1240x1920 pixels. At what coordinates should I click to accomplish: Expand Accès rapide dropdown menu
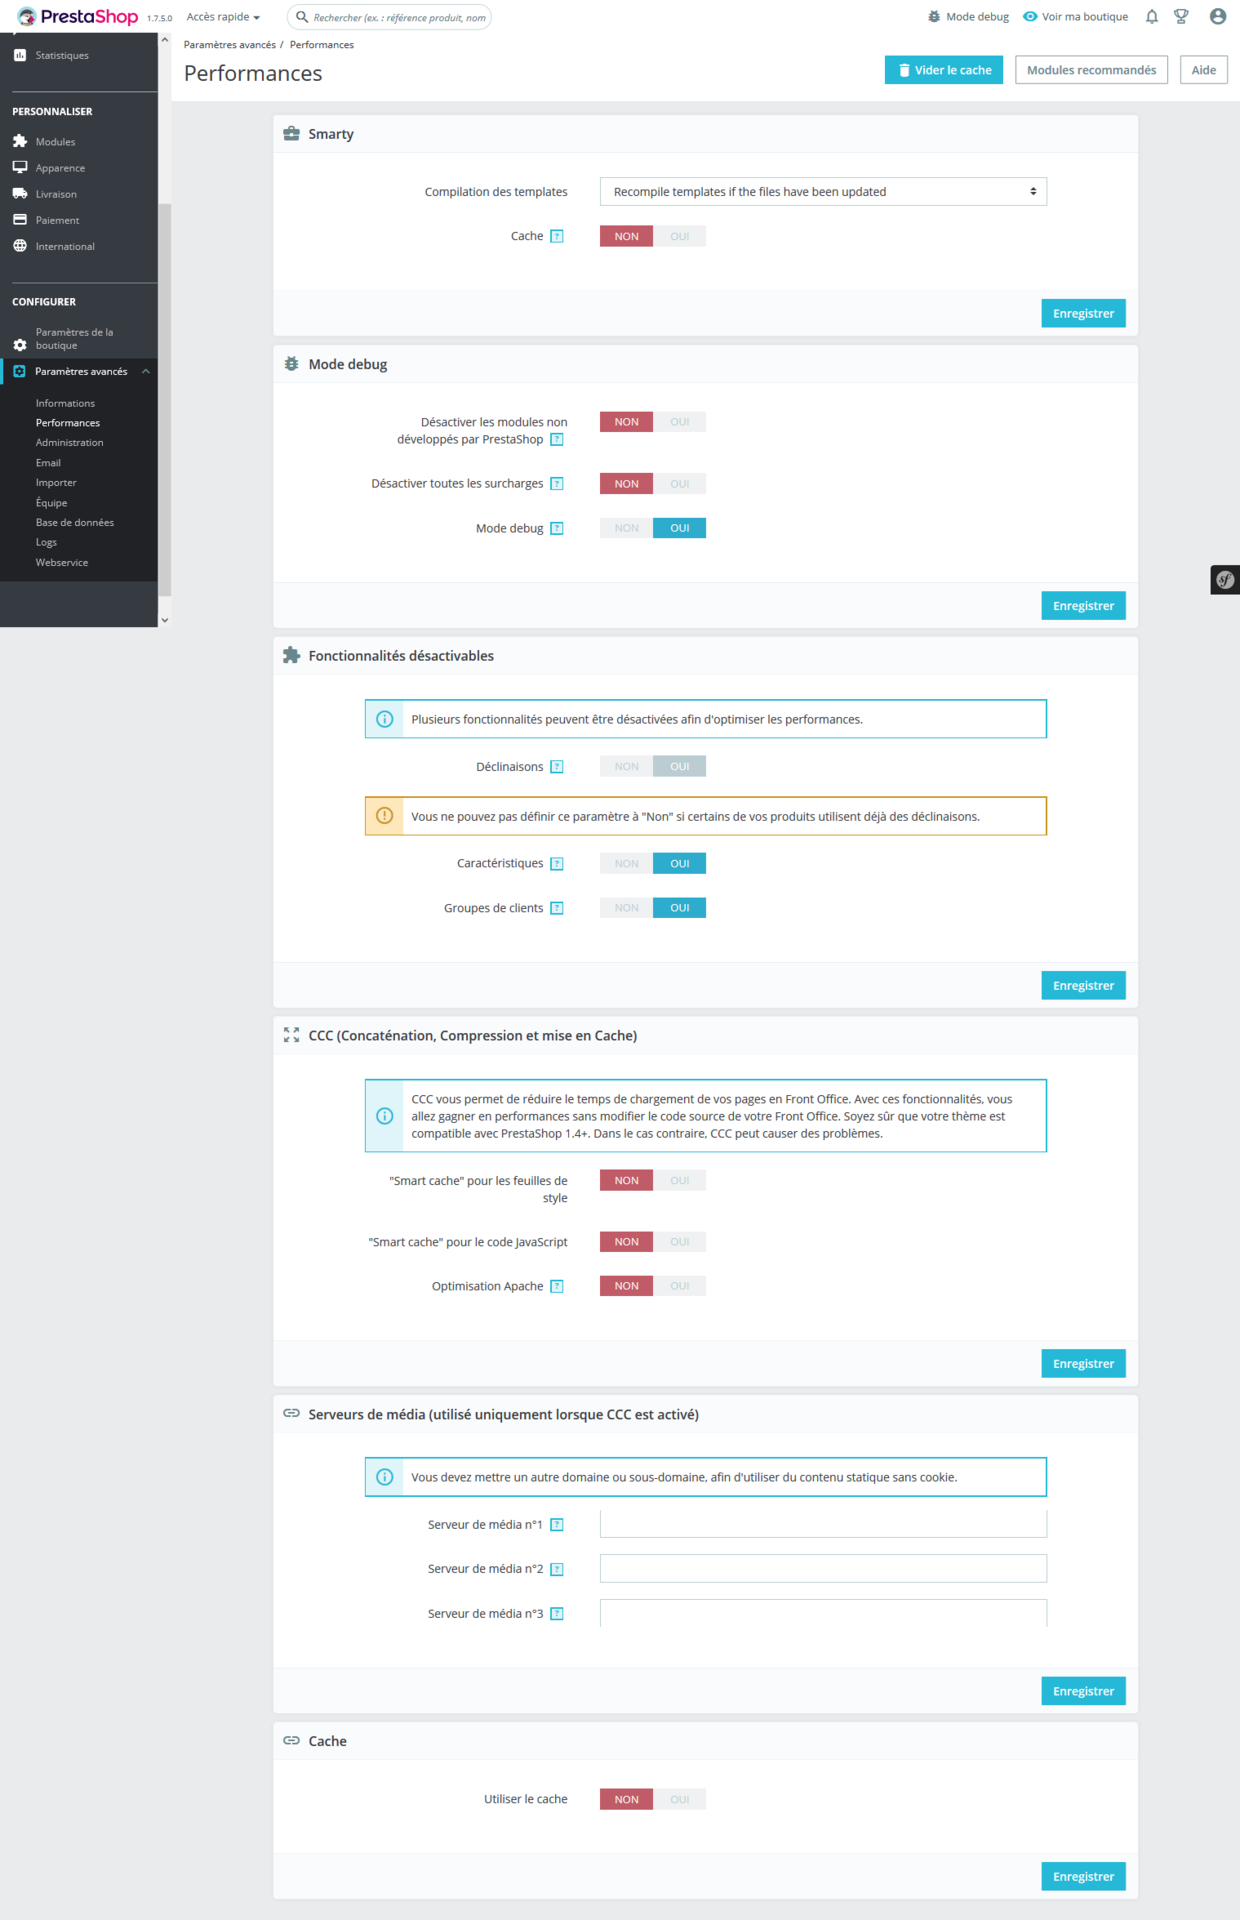223,17
